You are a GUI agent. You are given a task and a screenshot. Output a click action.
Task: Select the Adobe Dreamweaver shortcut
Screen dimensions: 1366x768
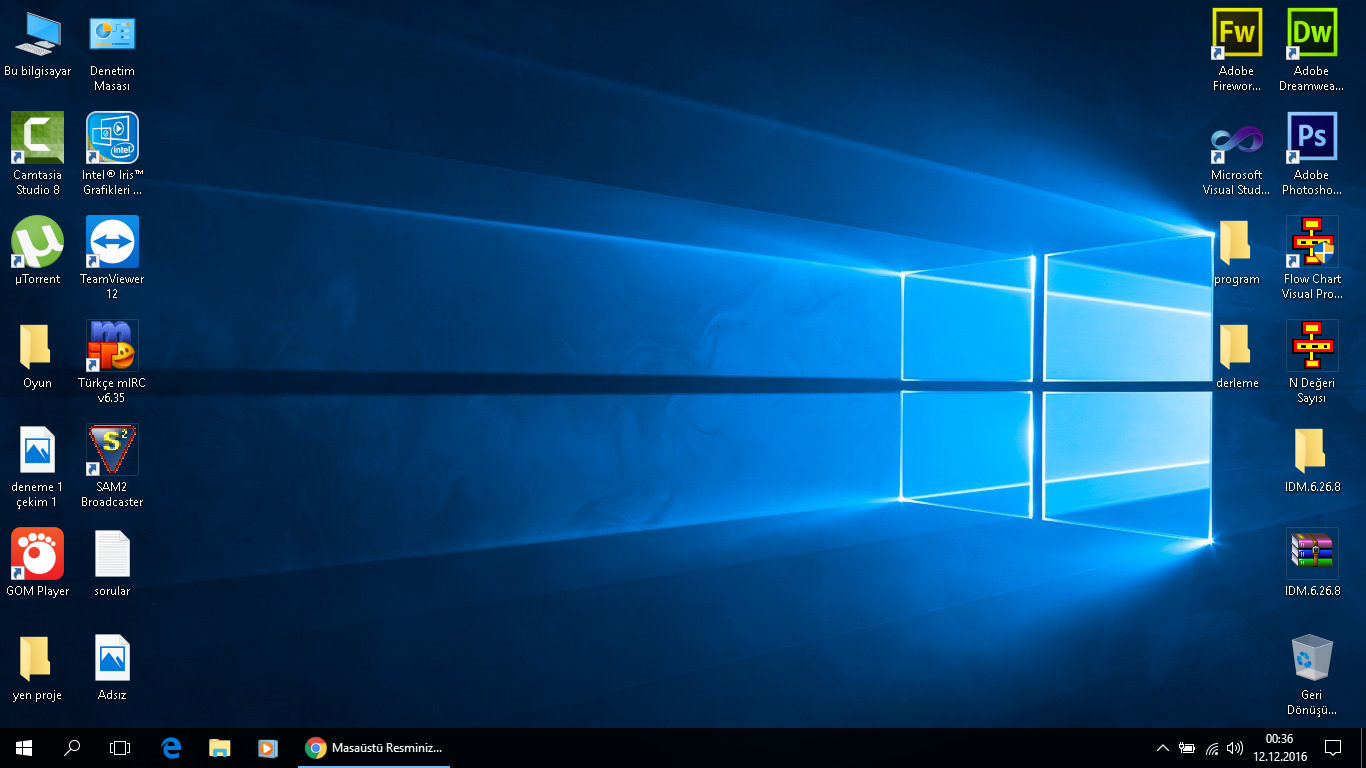1311,52
